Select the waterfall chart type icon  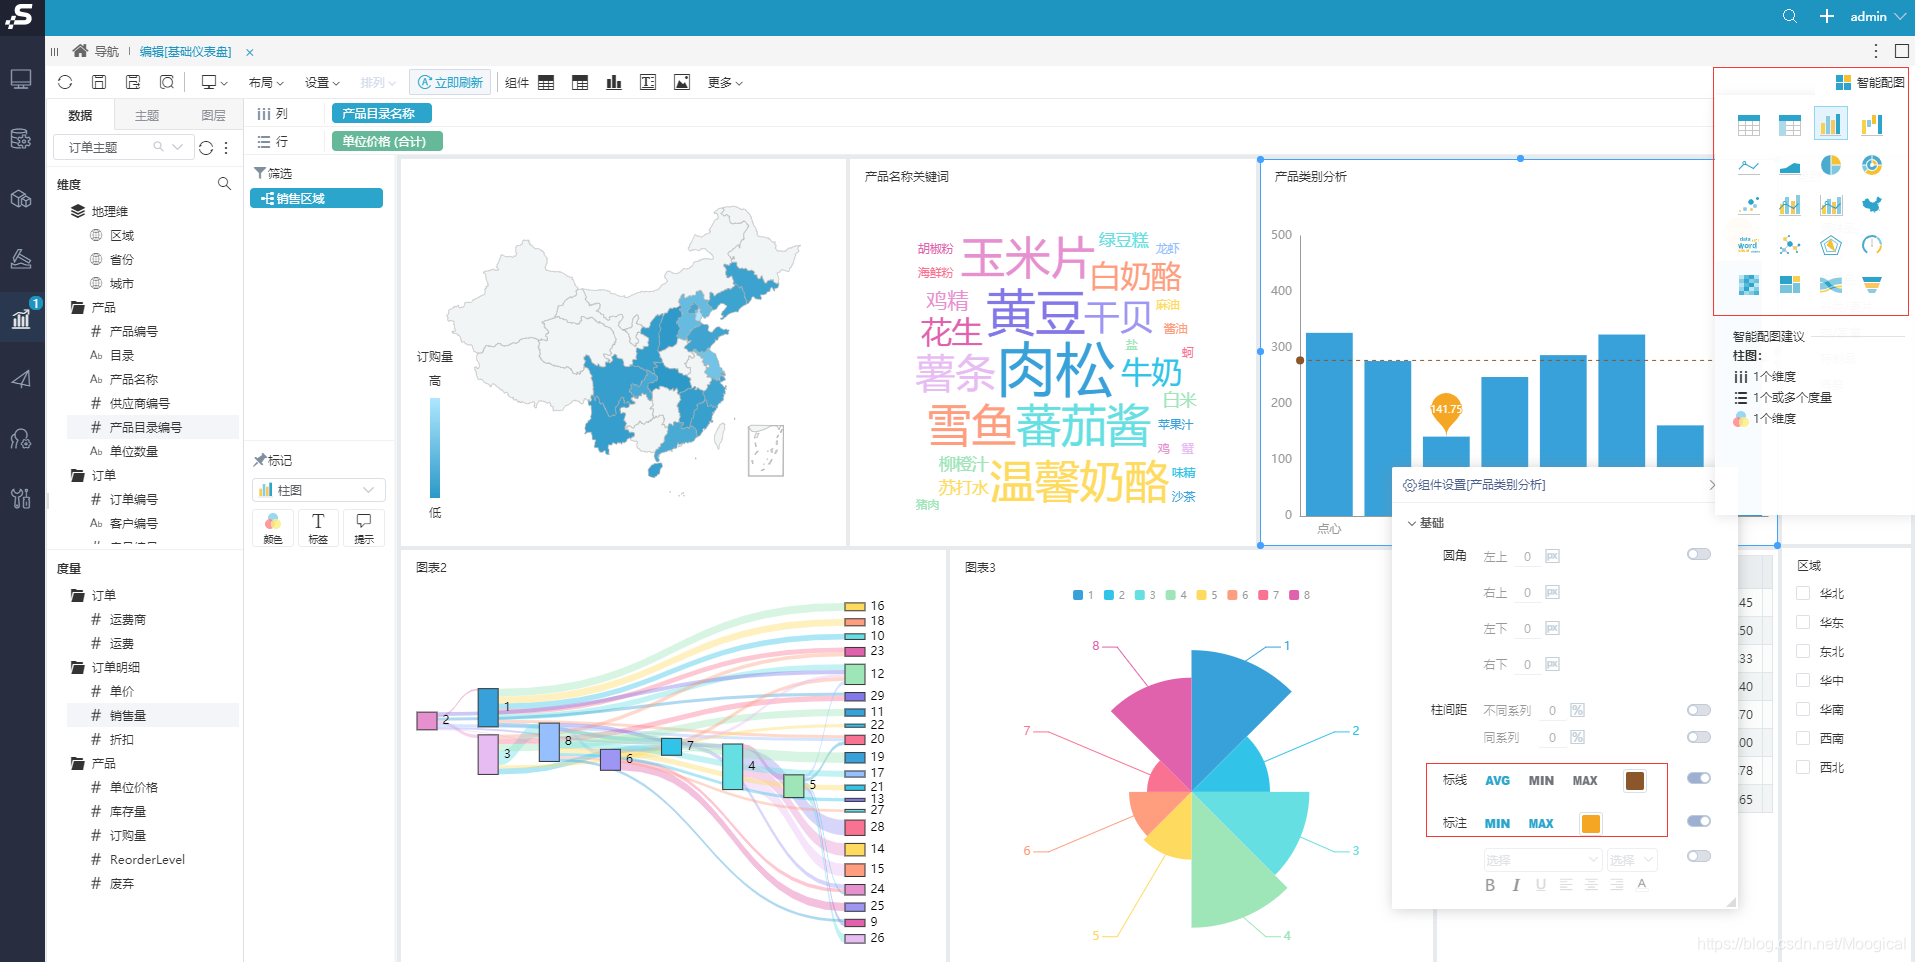click(1871, 124)
